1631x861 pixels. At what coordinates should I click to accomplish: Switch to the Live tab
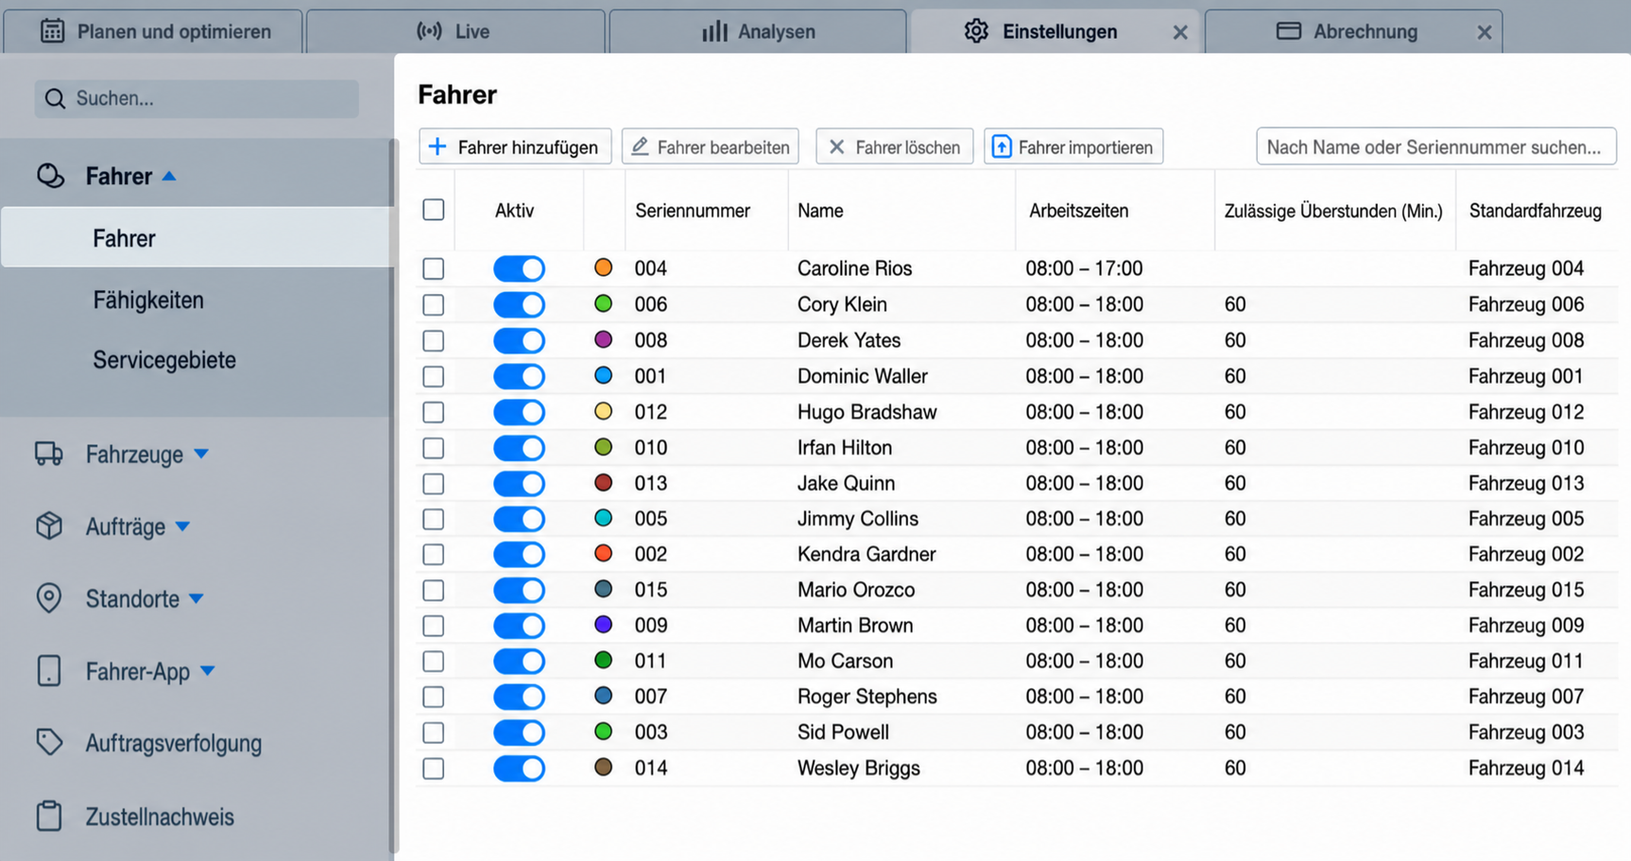pyautogui.click(x=455, y=31)
